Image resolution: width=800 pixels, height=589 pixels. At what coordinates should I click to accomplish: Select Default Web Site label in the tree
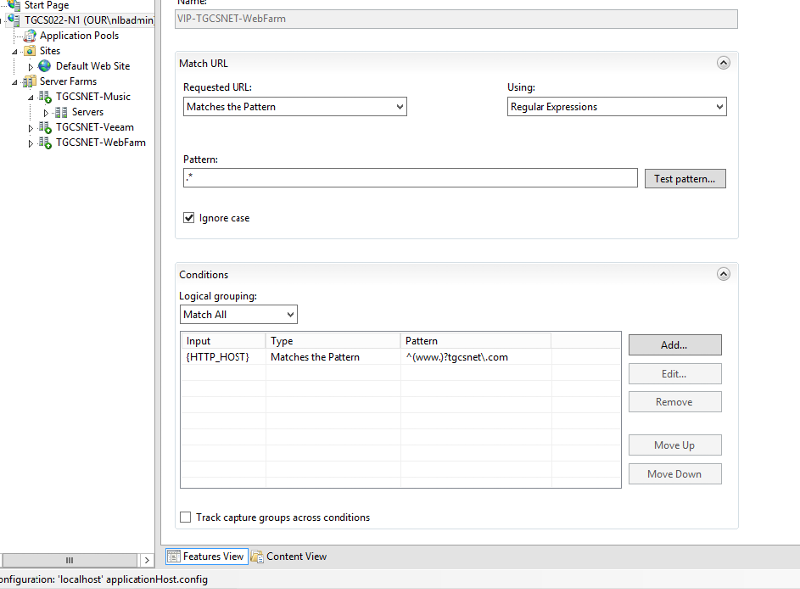[x=93, y=66]
